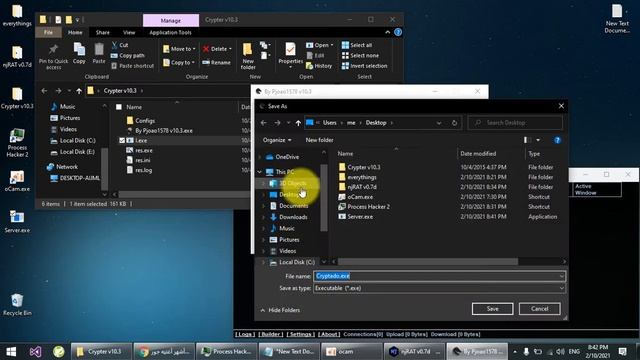This screenshot has width=640, height=360.
Task: Click the Paste icon in Explorer ribbon
Action: (x=99, y=53)
